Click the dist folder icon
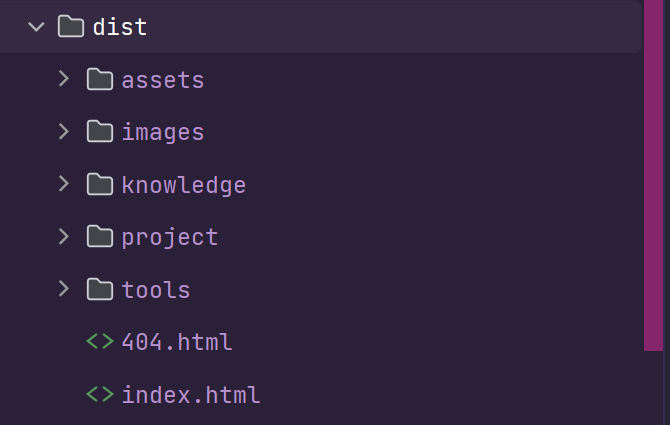This screenshot has height=425, width=670. coord(71,27)
